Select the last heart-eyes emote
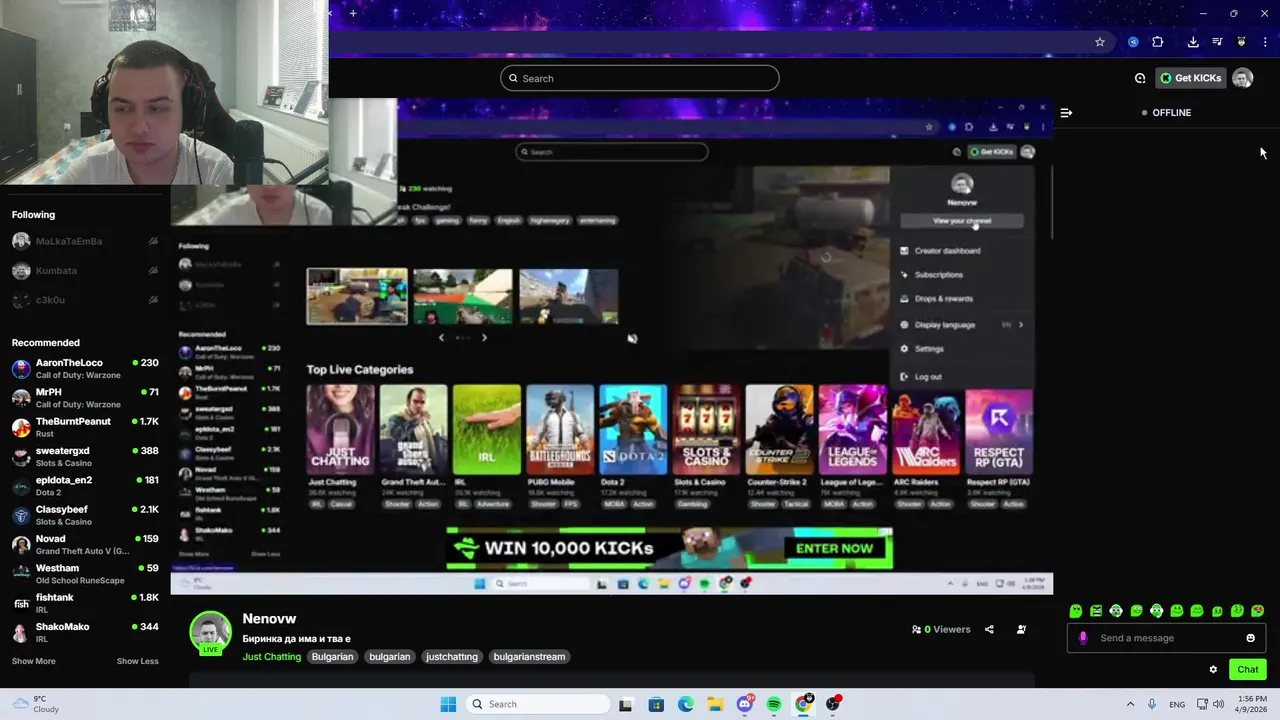Viewport: 1280px width, 720px height. [1258, 611]
